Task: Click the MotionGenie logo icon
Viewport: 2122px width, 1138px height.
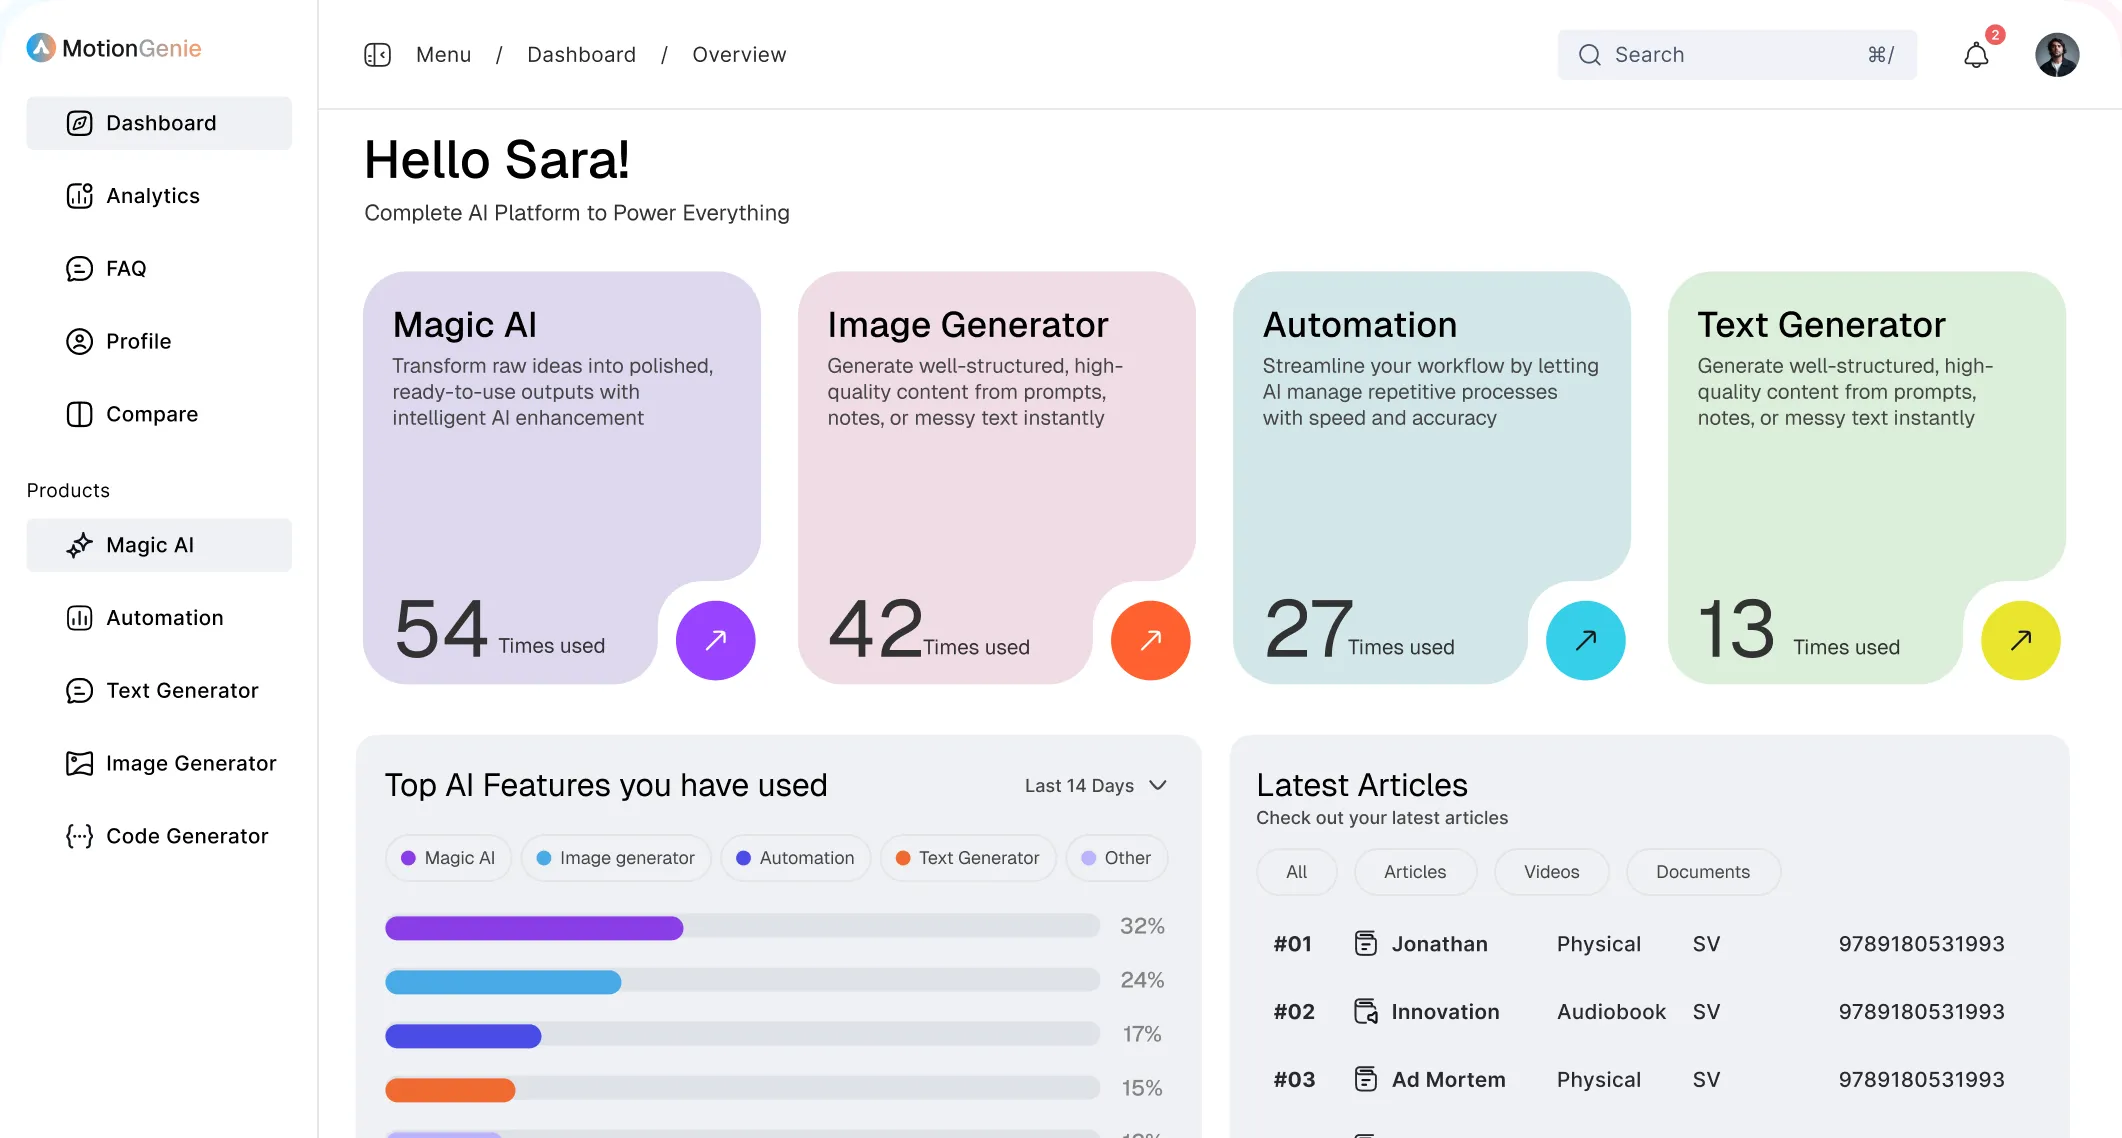Action: tap(39, 47)
